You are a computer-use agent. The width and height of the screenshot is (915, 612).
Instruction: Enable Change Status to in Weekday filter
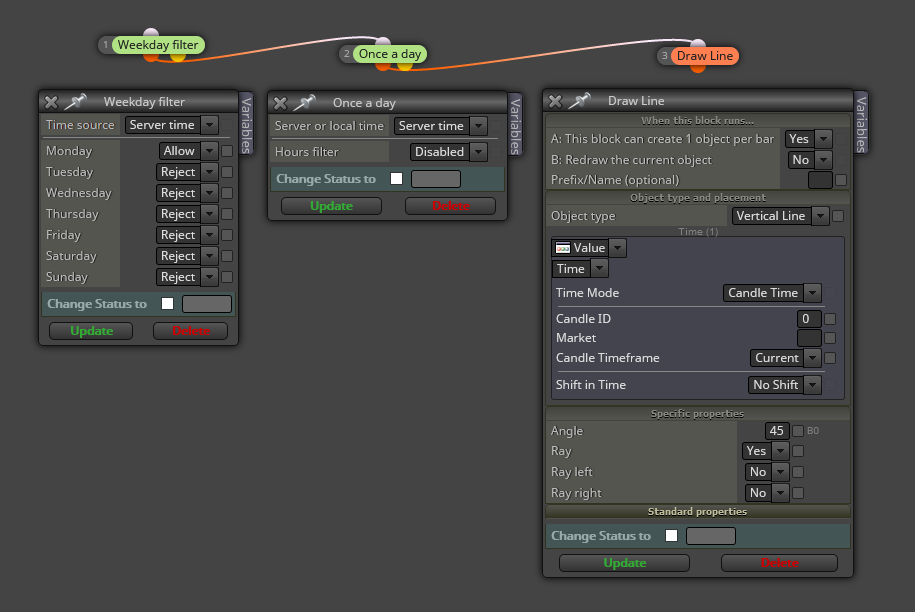point(167,304)
